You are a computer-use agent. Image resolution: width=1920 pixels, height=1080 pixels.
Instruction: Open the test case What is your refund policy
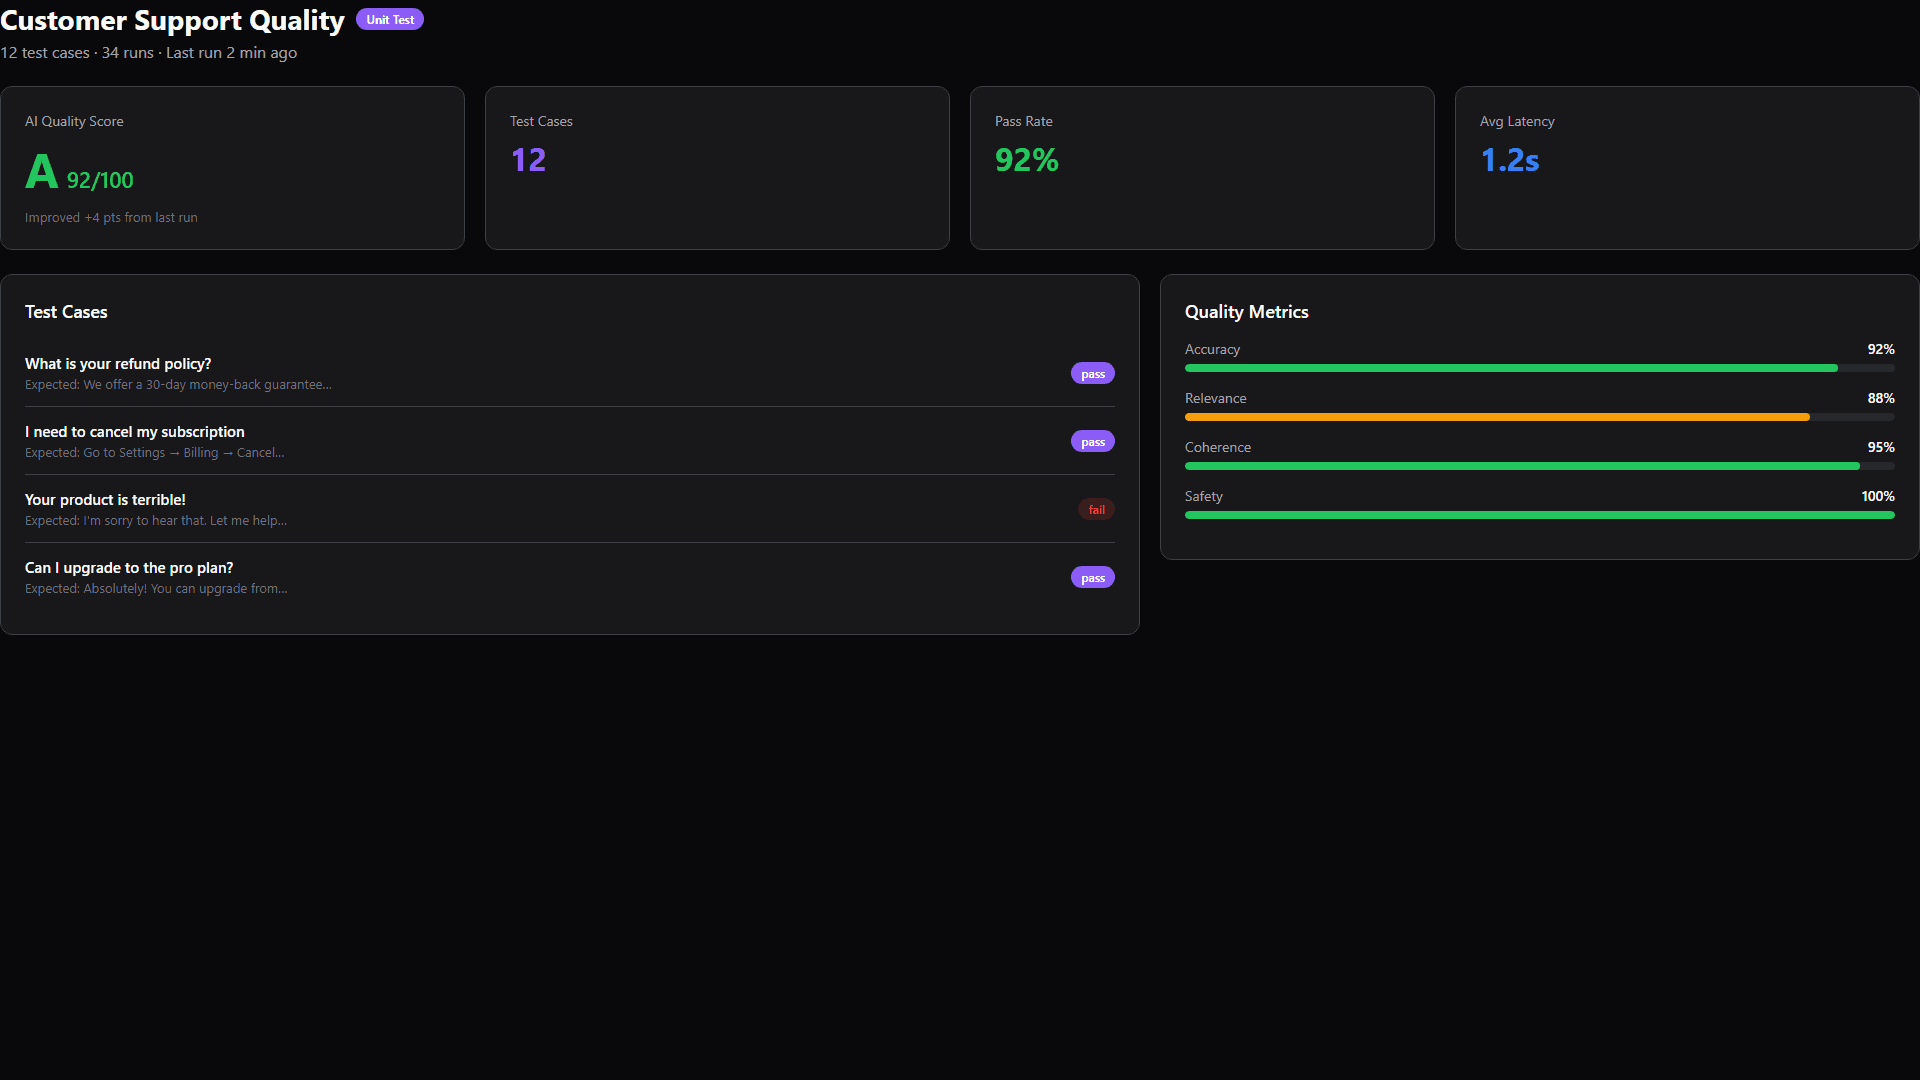click(117, 364)
